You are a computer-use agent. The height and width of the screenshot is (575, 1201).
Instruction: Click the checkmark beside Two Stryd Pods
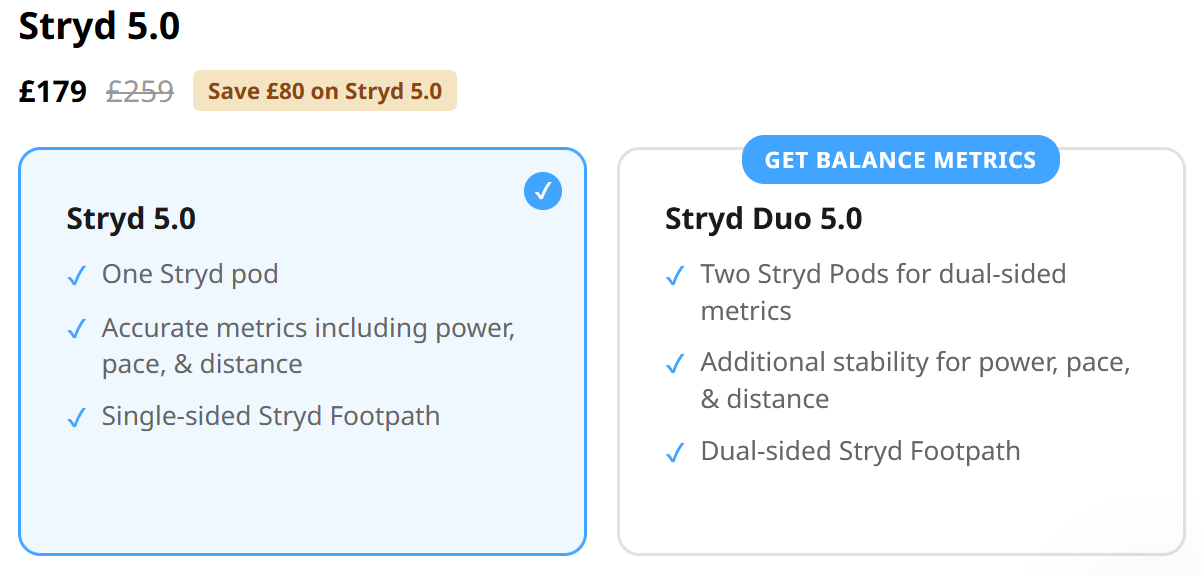point(676,276)
